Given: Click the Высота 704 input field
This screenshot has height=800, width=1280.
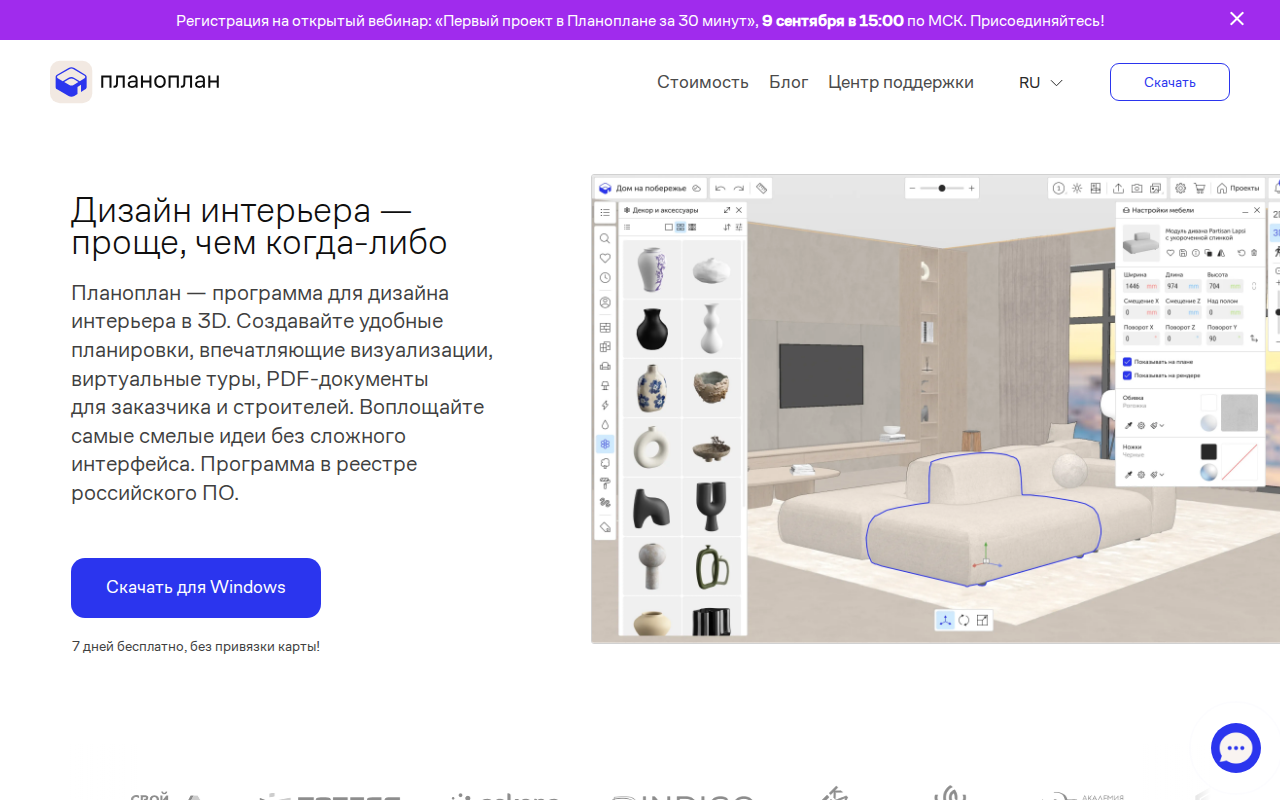Looking at the screenshot, I should (x=1223, y=286).
